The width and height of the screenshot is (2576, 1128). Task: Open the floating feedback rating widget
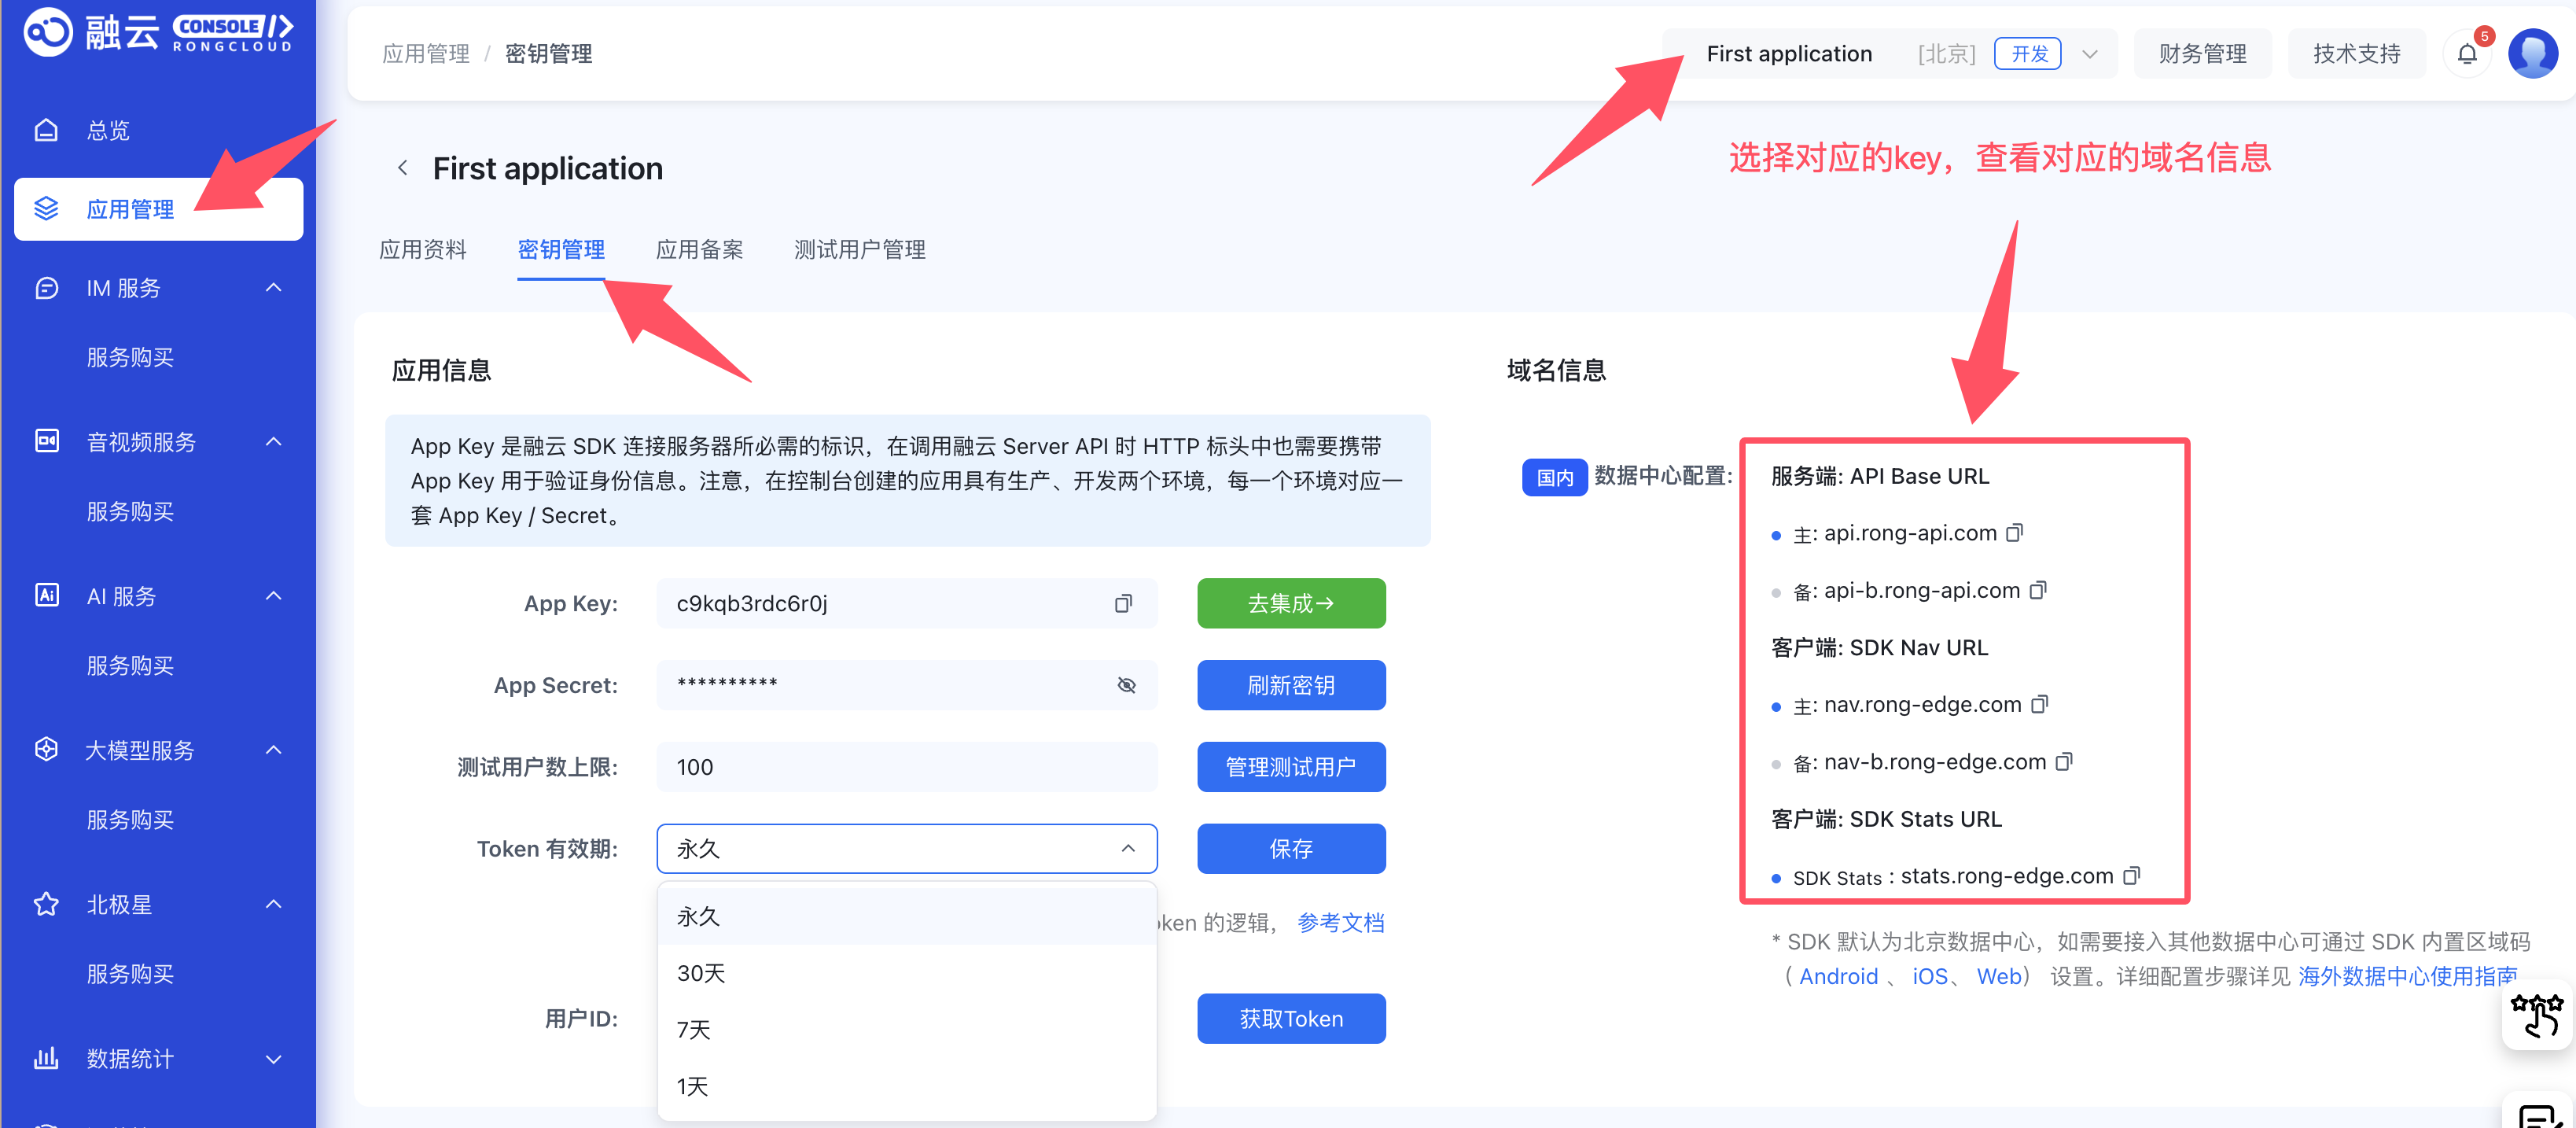click(2537, 1016)
